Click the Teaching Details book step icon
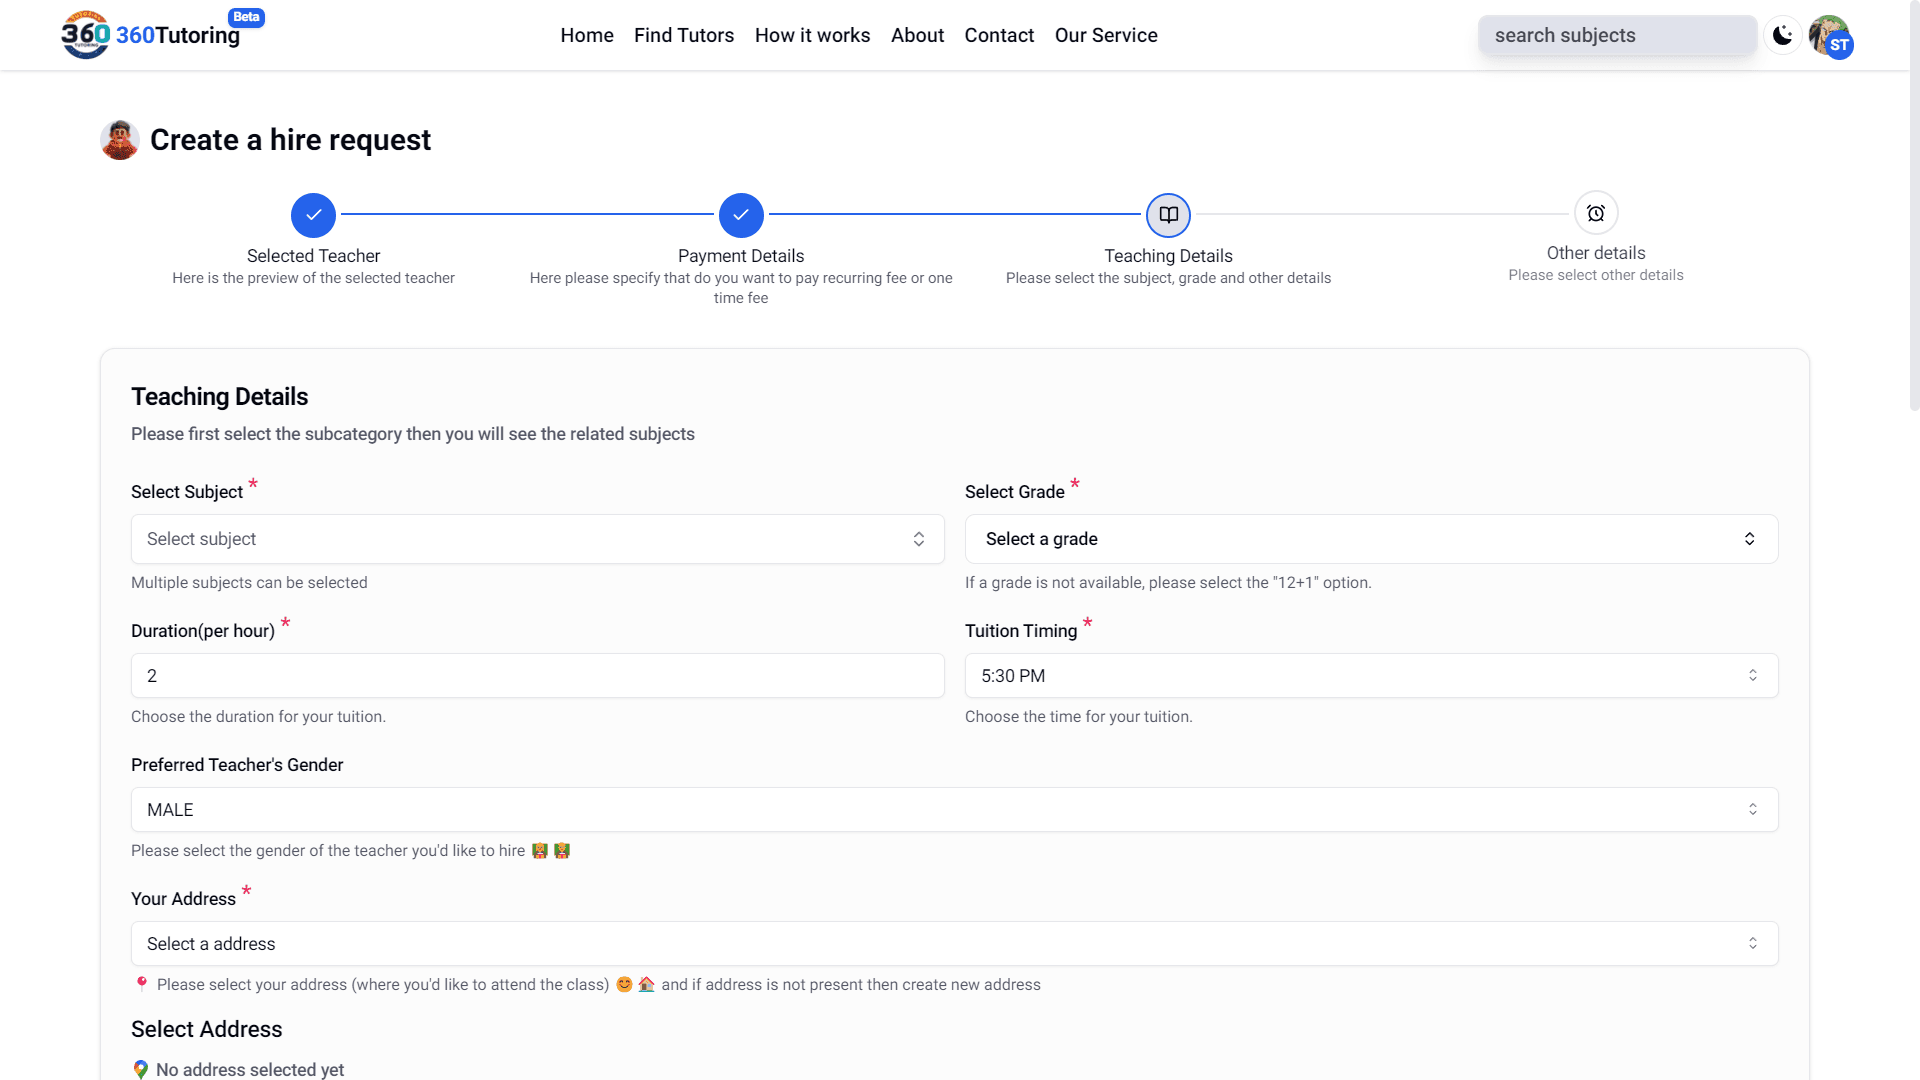Image resolution: width=1920 pixels, height=1080 pixels. (x=1168, y=215)
